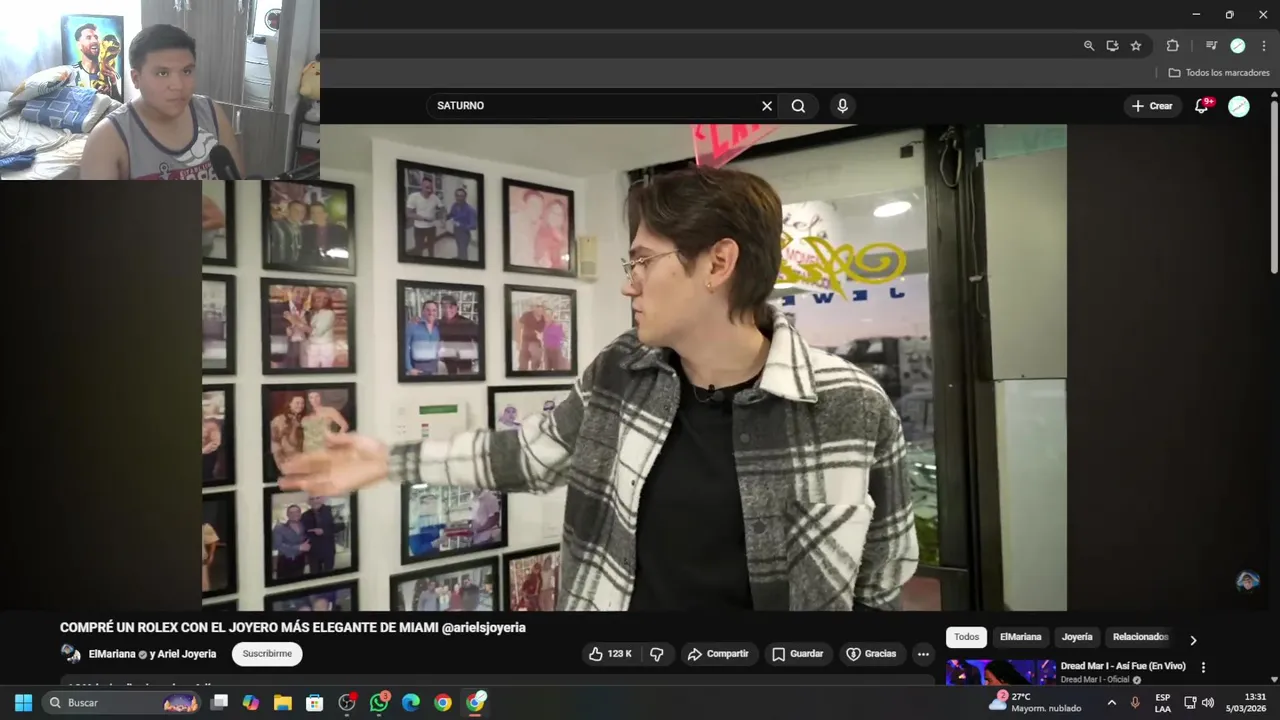Viewport: 1280px width, 720px height.
Task: Open ESP LAA language switcher
Action: 1163,703
